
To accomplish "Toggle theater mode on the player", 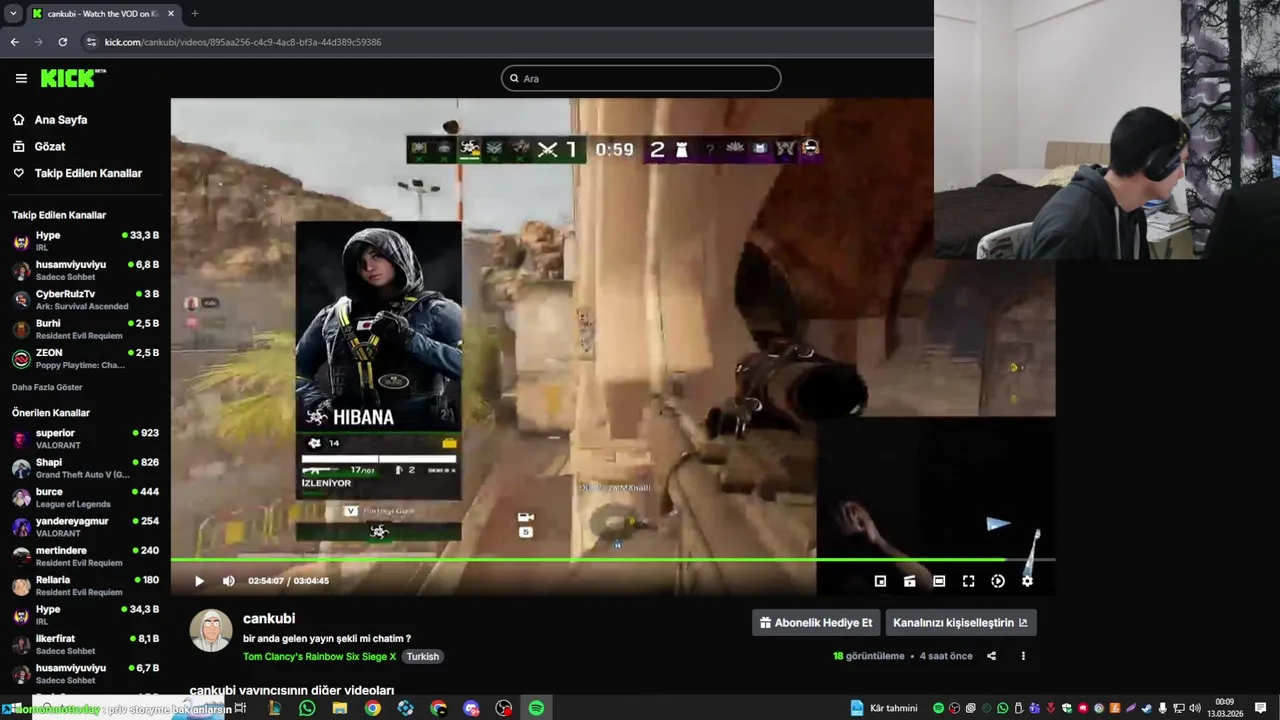I will tap(939, 581).
